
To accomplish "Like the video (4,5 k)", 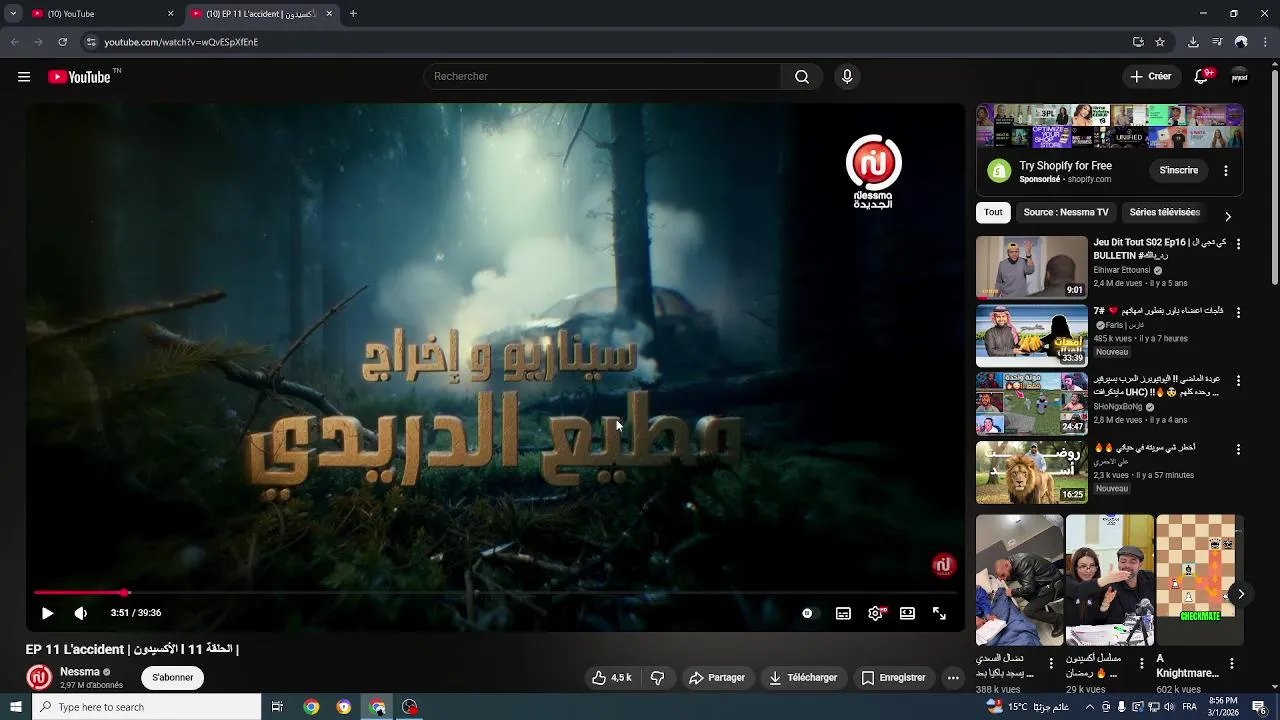I will coord(612,677).
